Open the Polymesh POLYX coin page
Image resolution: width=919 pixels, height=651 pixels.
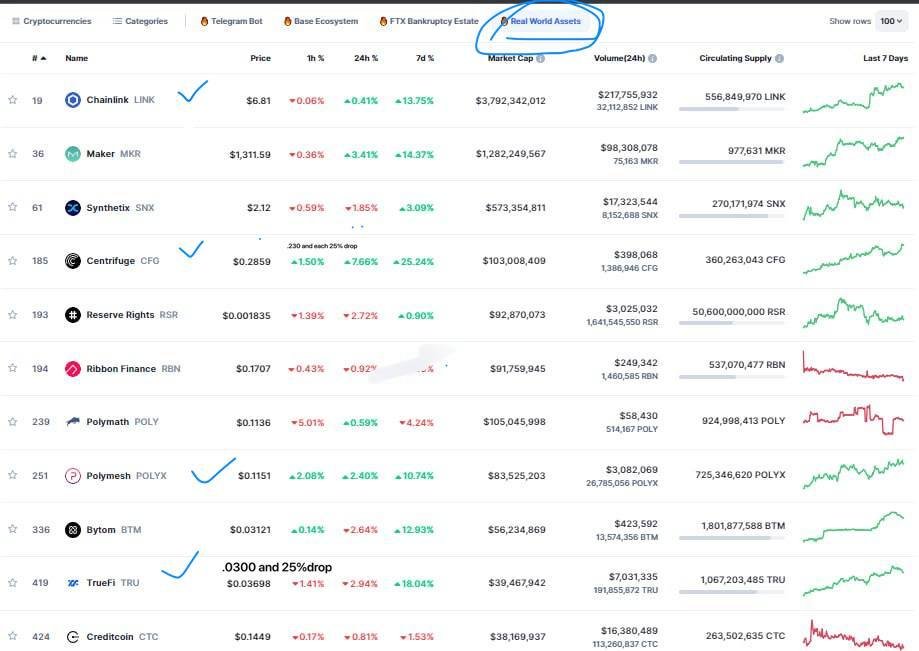pos(127,476)
